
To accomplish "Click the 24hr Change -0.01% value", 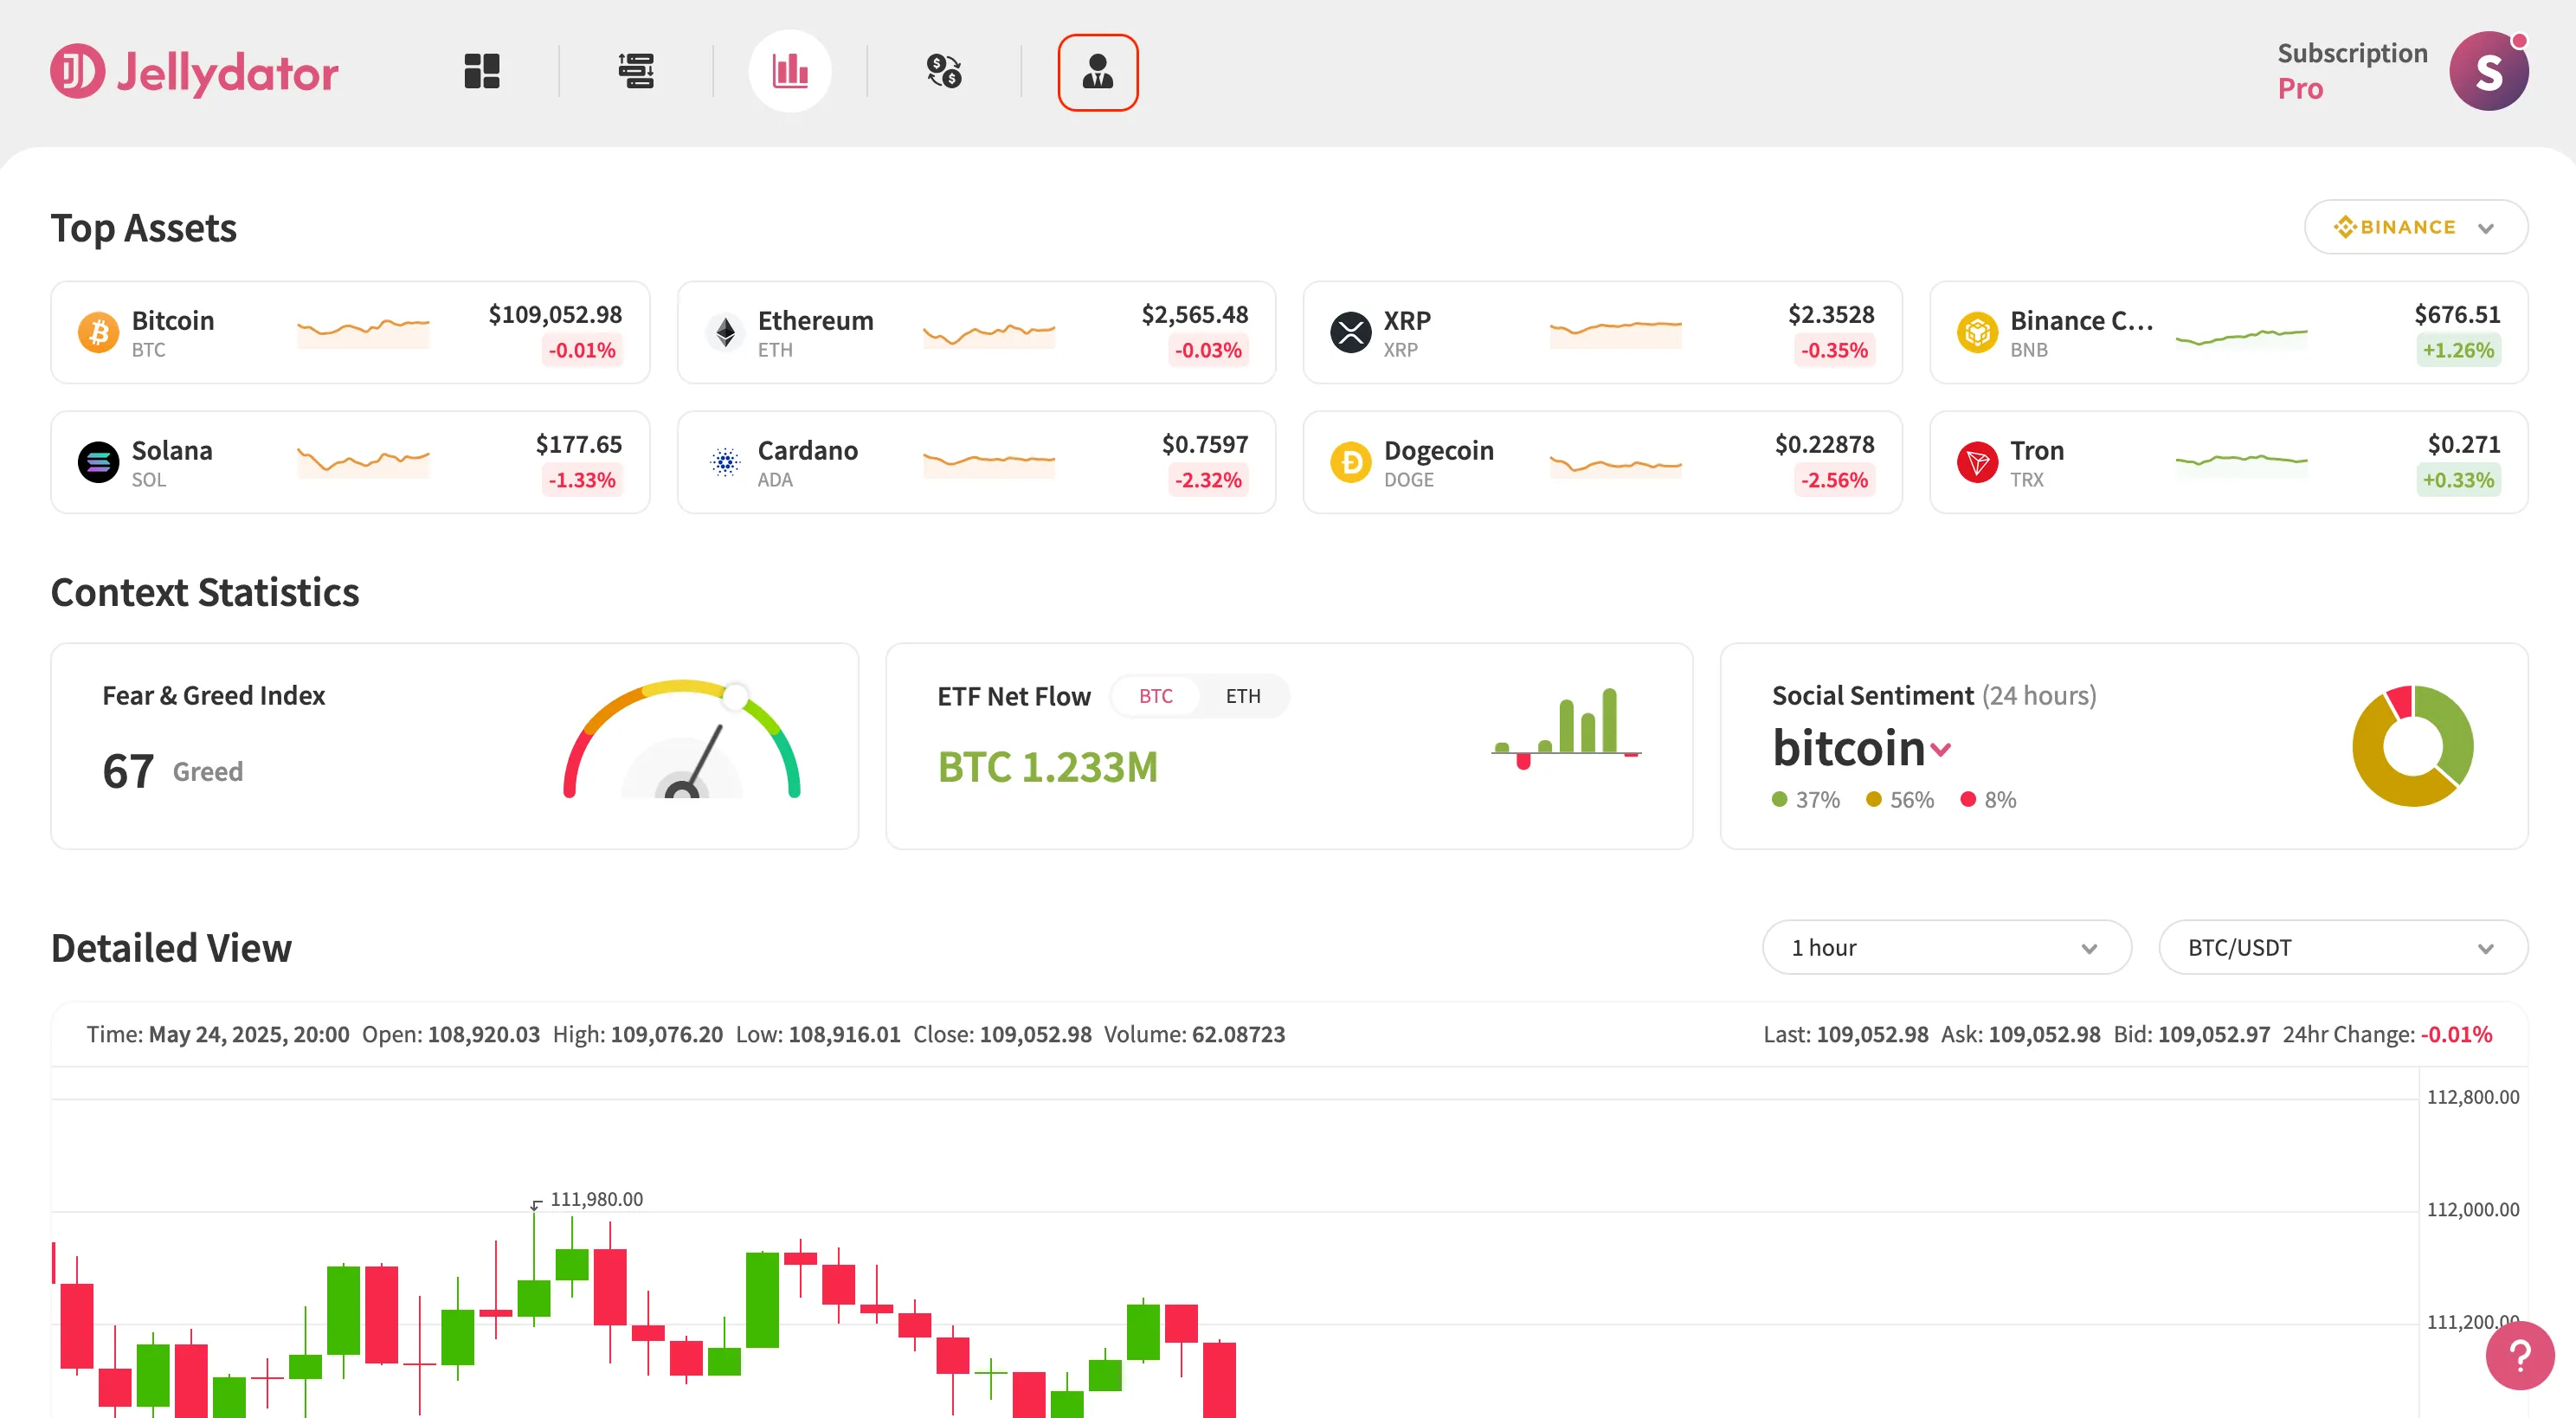I will pos(2456,1034).
